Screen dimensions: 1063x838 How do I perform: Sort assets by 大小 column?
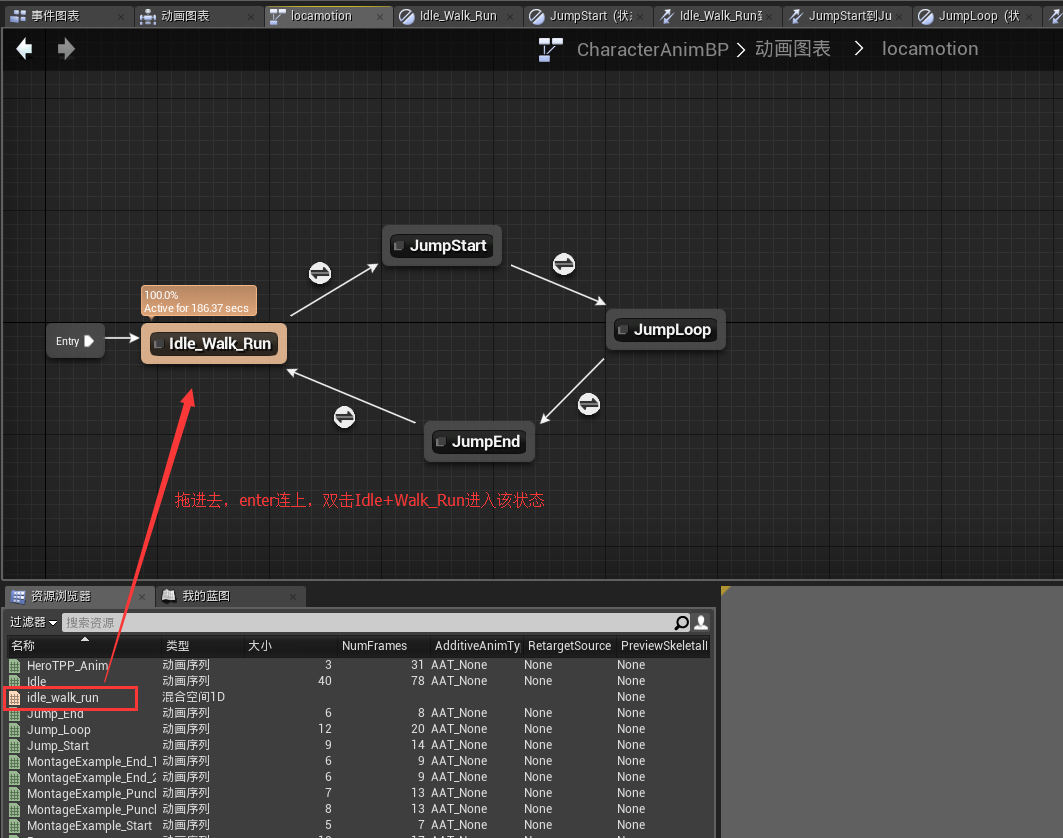point(290,646)
